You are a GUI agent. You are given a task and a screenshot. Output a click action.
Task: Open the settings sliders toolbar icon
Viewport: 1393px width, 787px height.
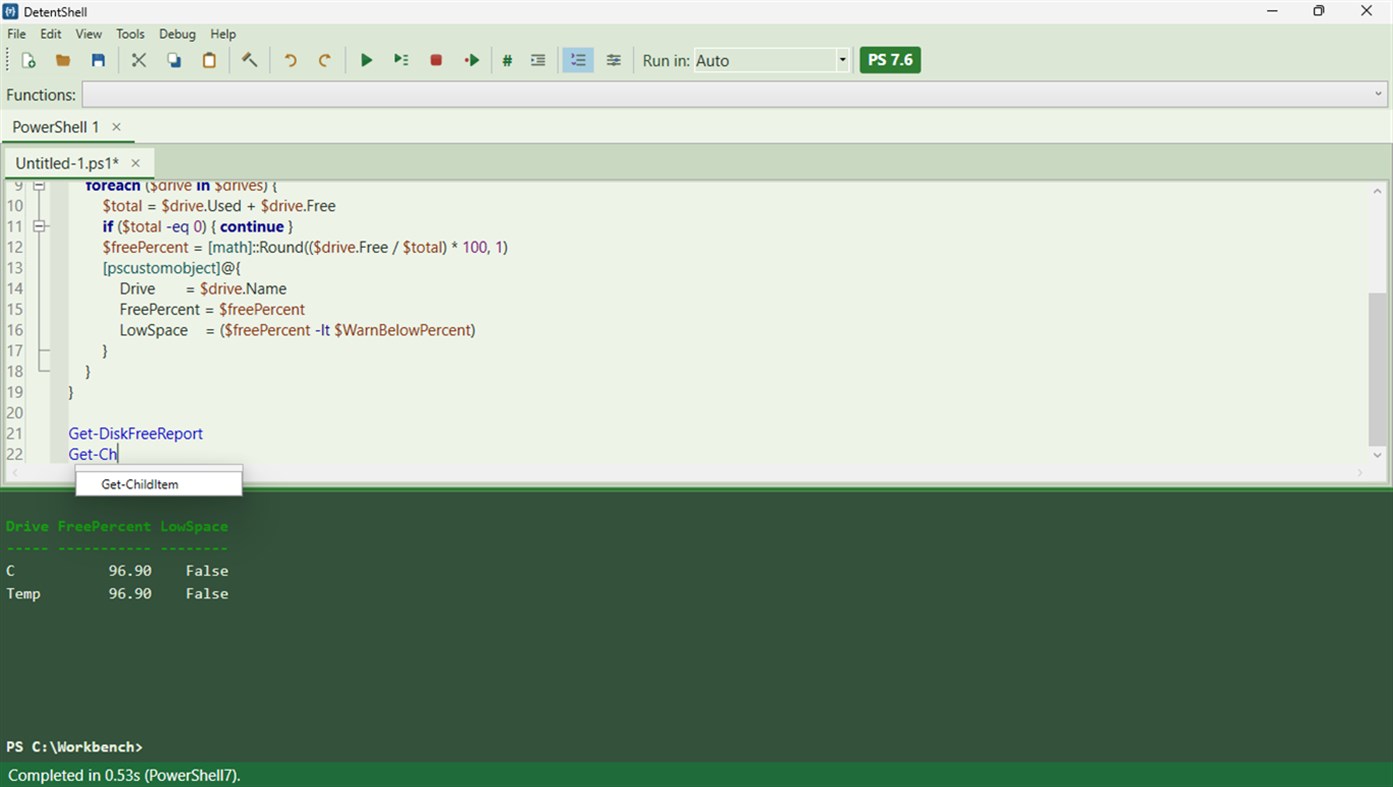coord(614,60)
